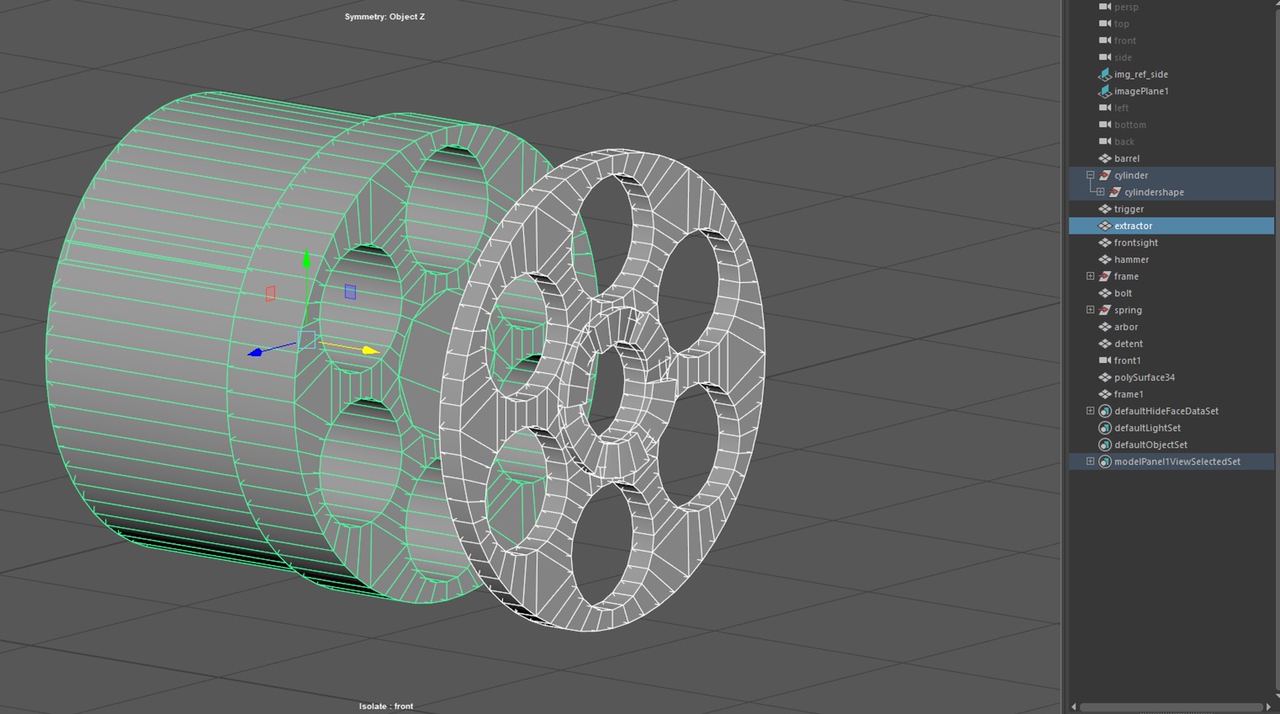Expand the modelPanel1ViewSelectedSet node
1280x714 pixels.
1090,462
